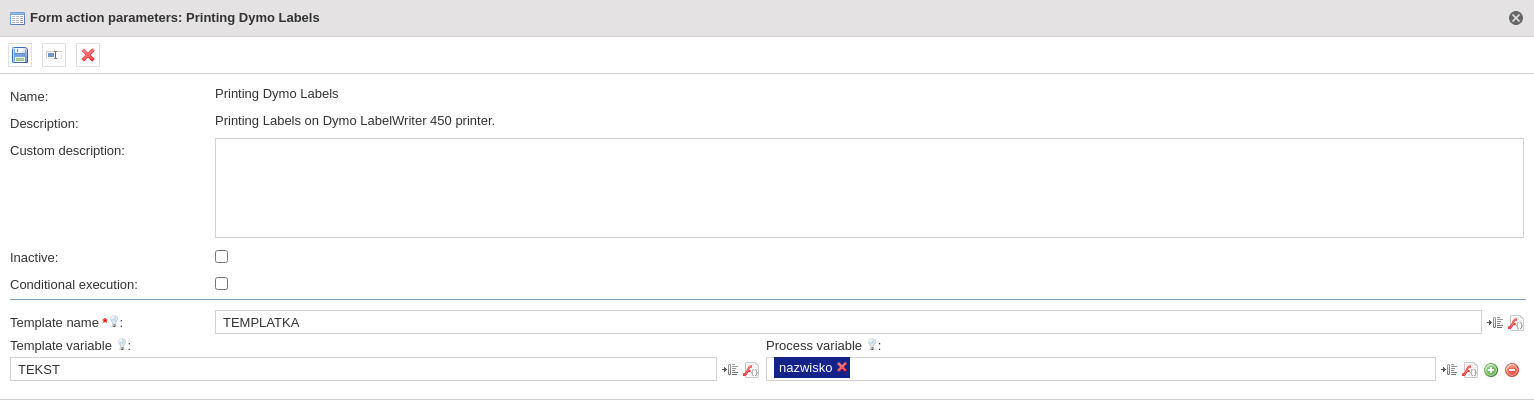Click the TEKST template variable field
Image resolution: width=1534 pixels, height=400 pixels.
[363, 369]
